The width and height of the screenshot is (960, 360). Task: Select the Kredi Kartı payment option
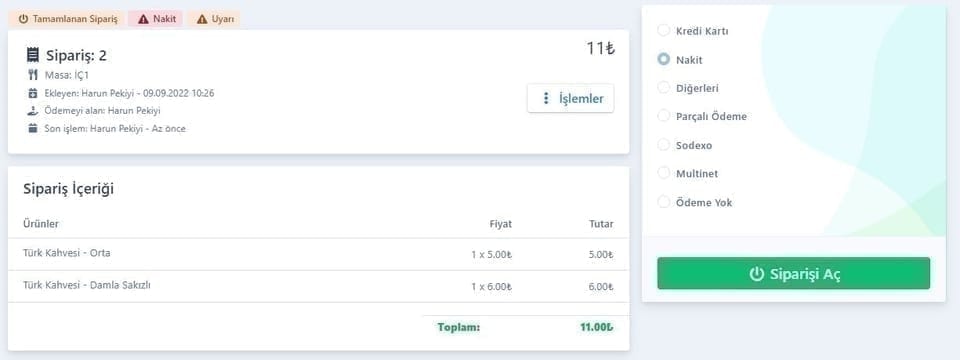664,31
